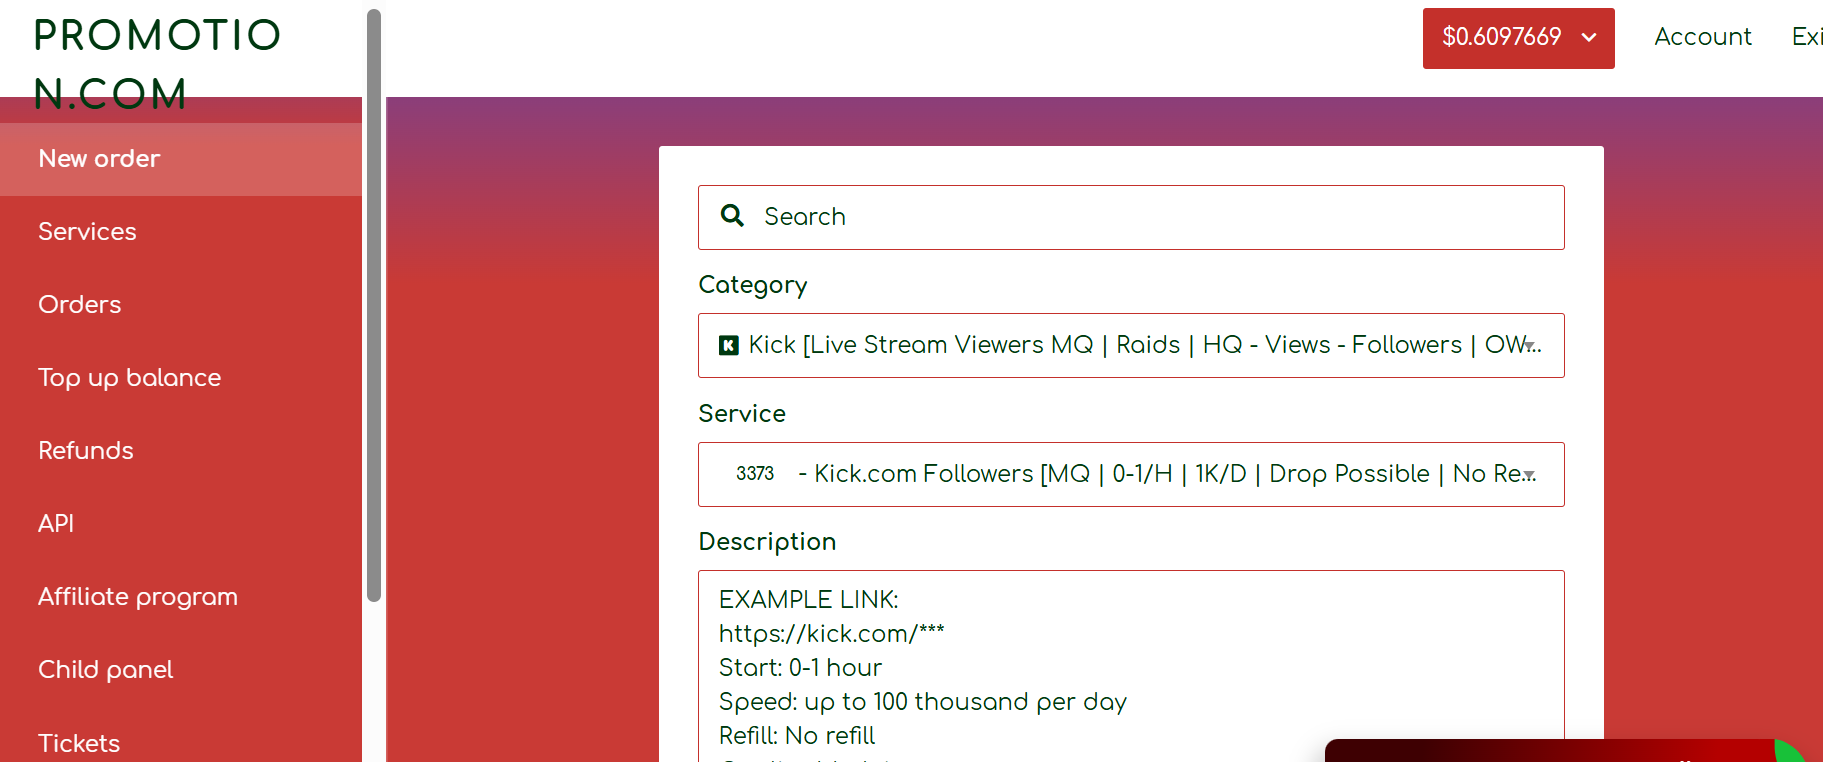The height and width of the screenshot is (762, 1823).
Task: Go to Orders in sidebar
Action: [x=181, y=305]
